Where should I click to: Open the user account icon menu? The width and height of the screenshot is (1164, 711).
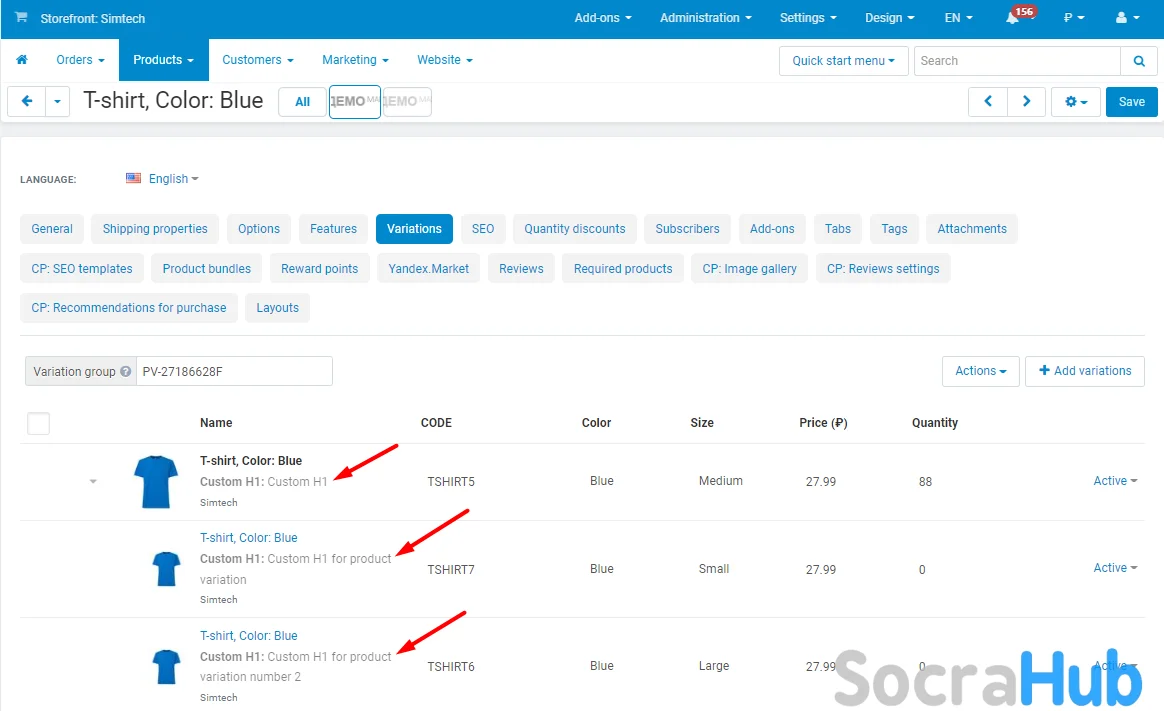click(1126, 18)
